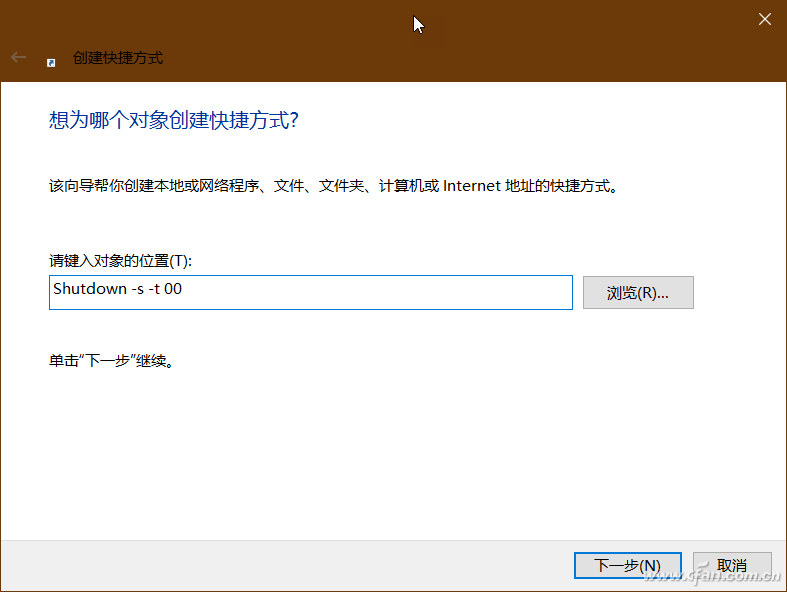
Task: Proceed with 下一步(N) button
Action: point(627,565)
